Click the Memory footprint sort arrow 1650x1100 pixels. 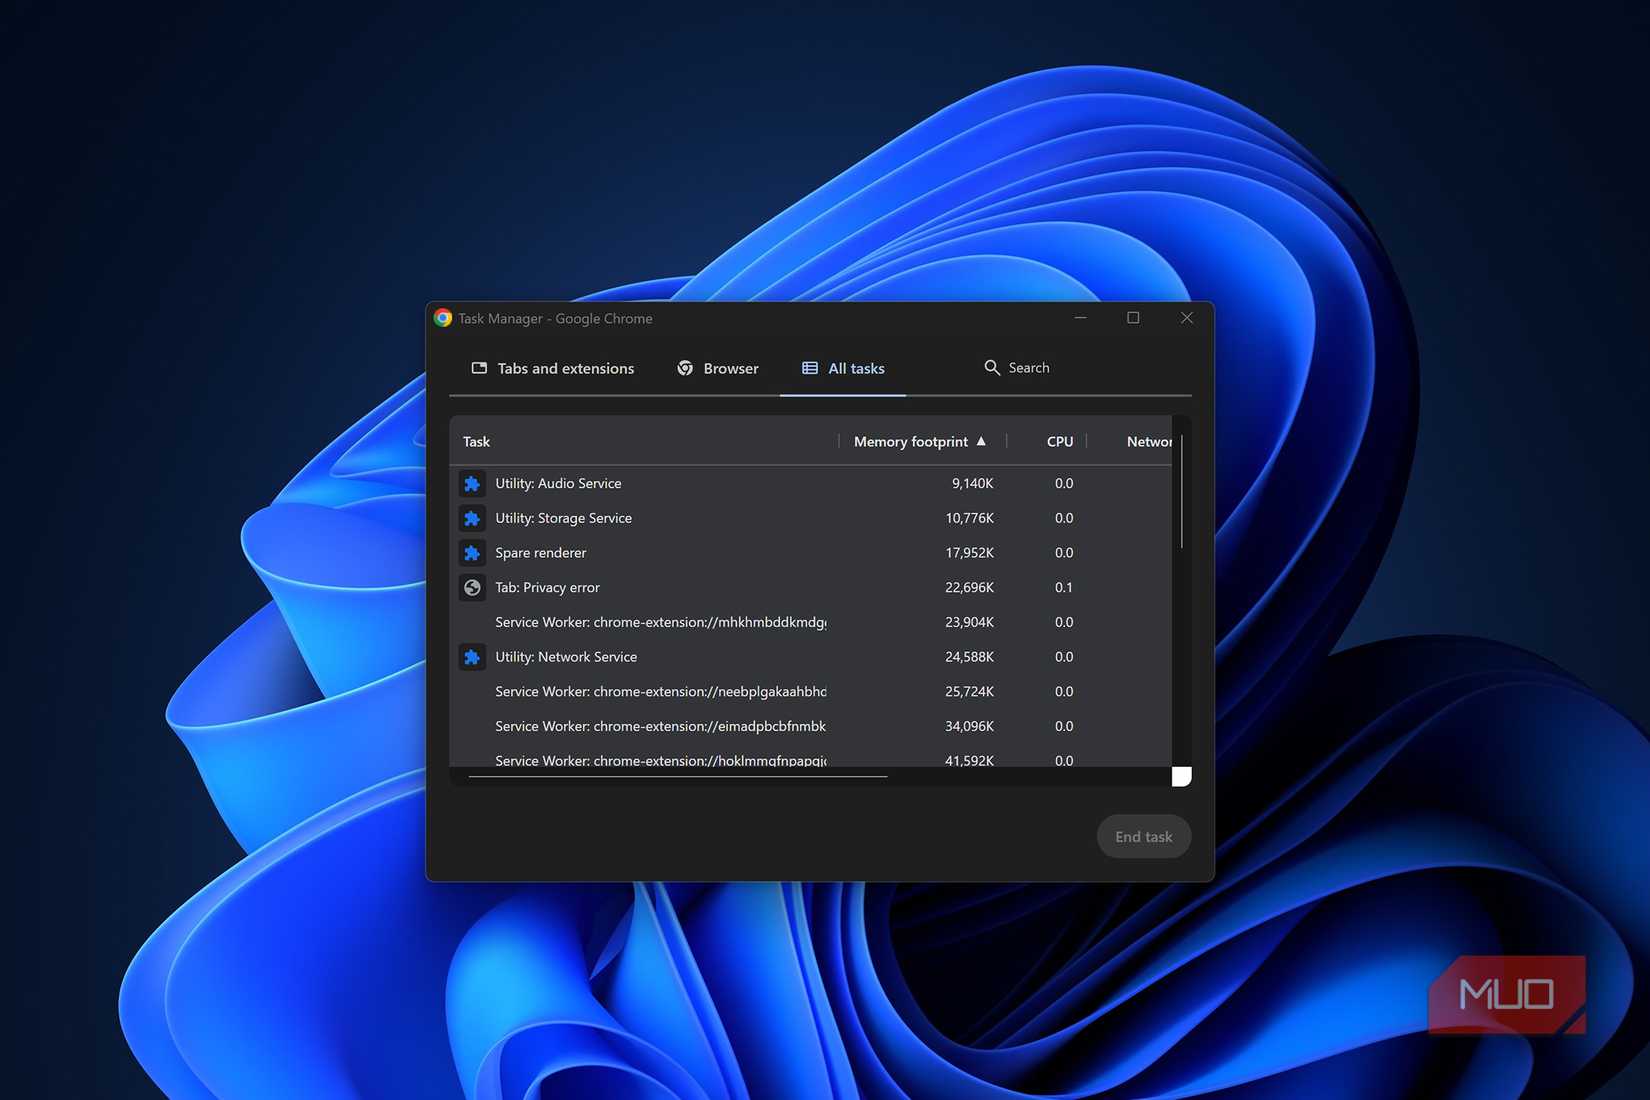(x=981, y=441)
